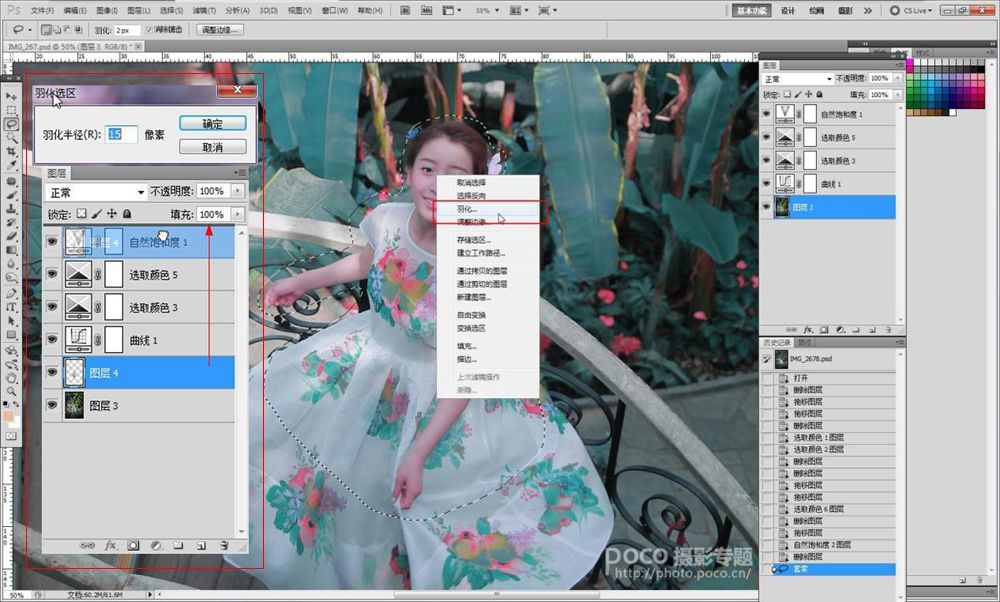Viewport: 1000px width, 602px height.
Task: Select the Eraser tool
Action: 11,236
